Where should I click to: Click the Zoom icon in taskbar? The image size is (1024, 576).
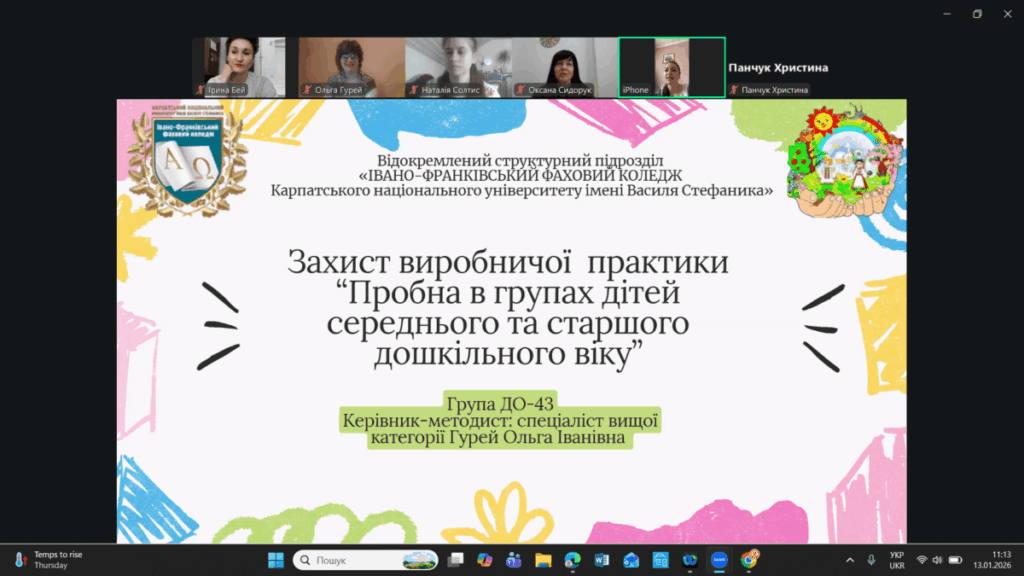point(718,560)
